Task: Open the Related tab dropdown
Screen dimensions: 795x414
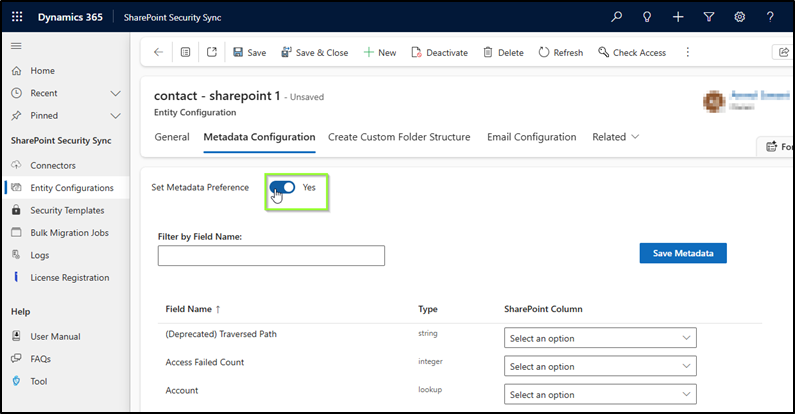Action: click(615, 137)
